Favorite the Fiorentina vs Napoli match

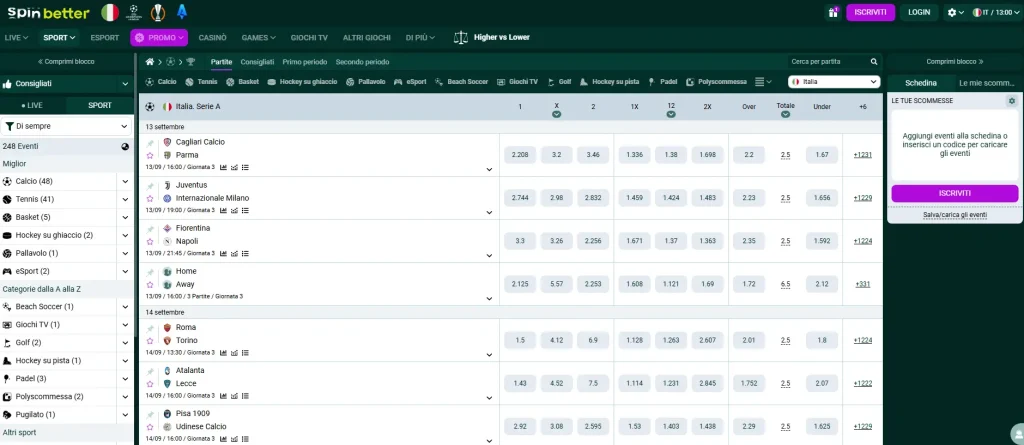pos(150,242)
